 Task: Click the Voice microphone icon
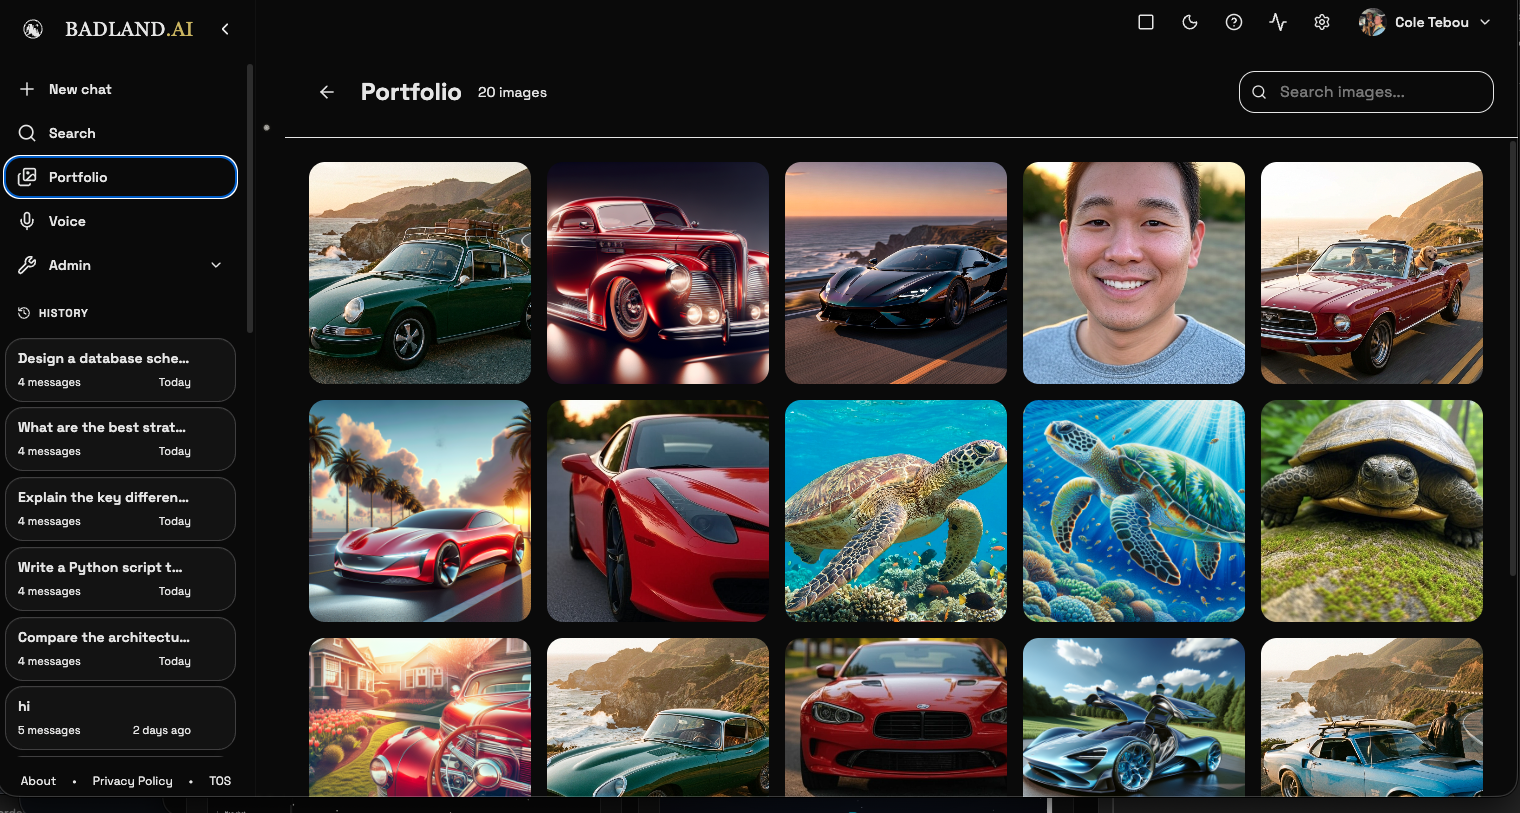27,221
